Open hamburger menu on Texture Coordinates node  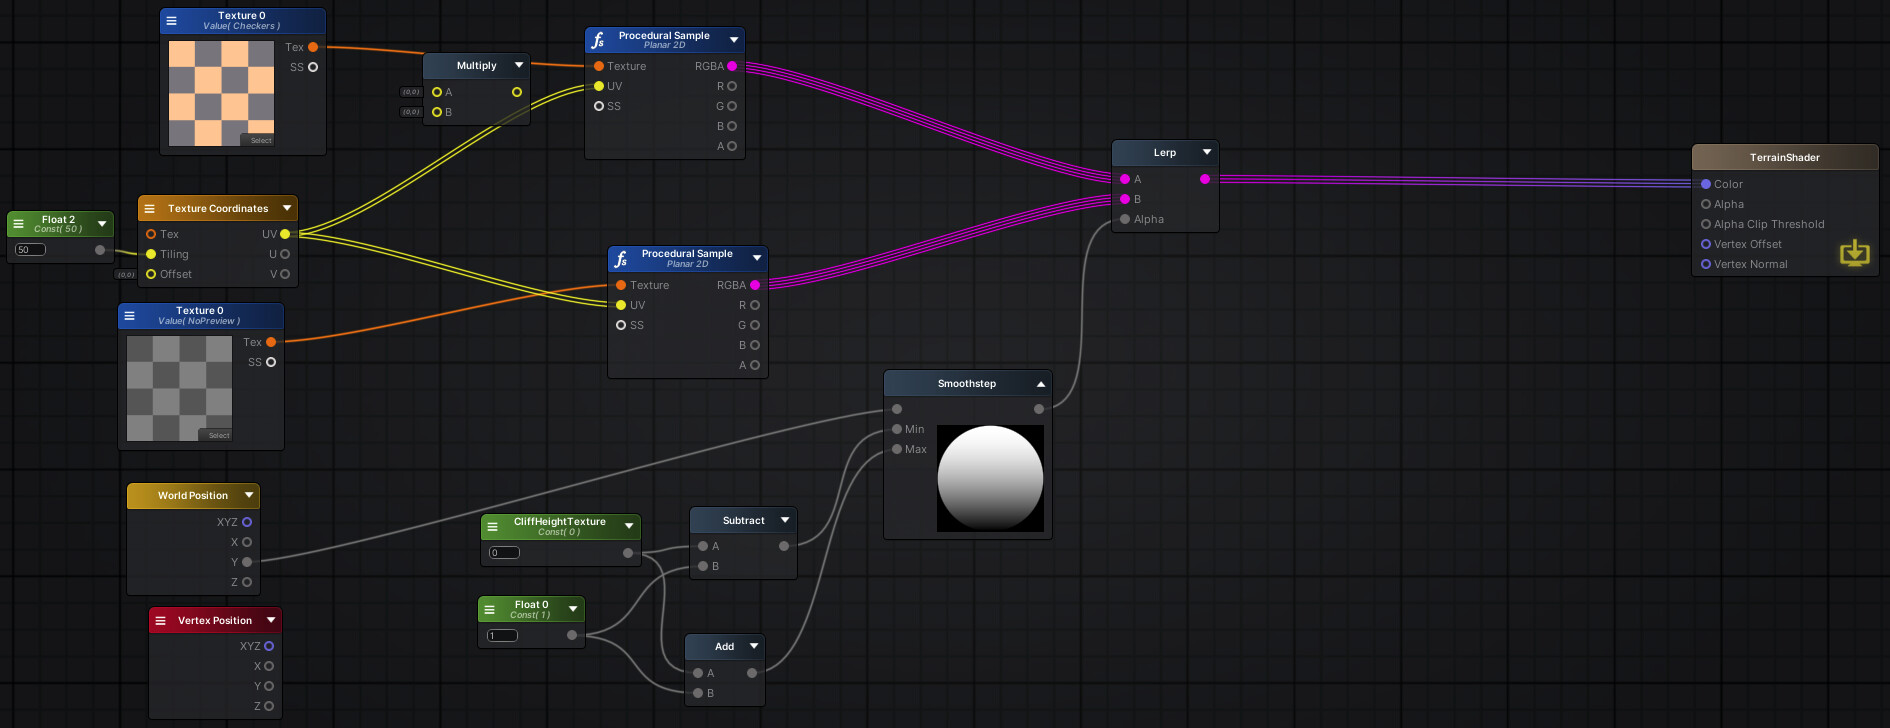149,208
